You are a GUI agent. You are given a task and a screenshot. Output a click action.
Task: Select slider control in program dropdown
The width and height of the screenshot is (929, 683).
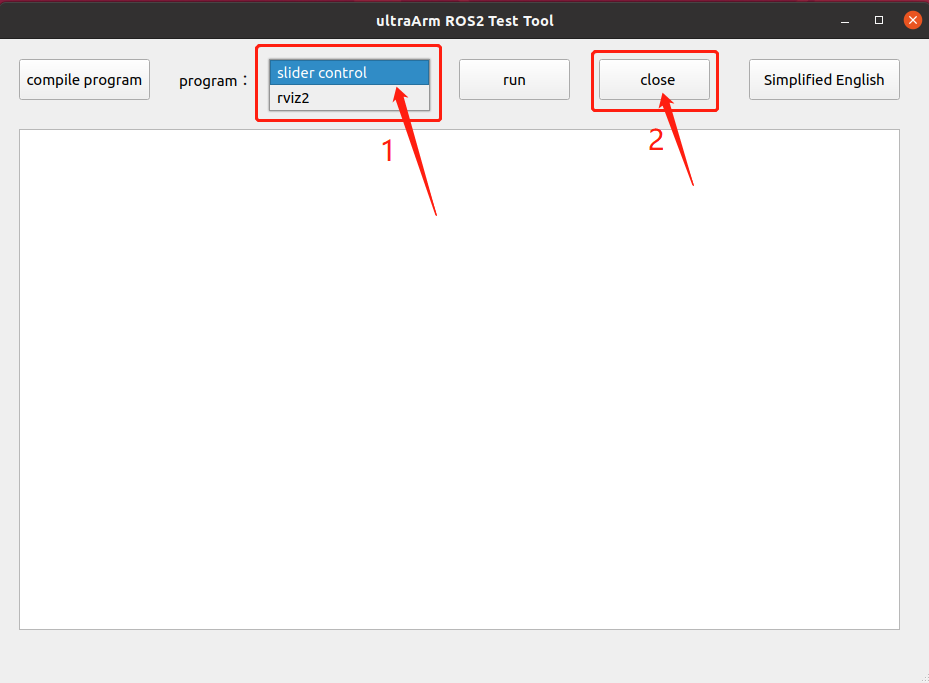349,72
